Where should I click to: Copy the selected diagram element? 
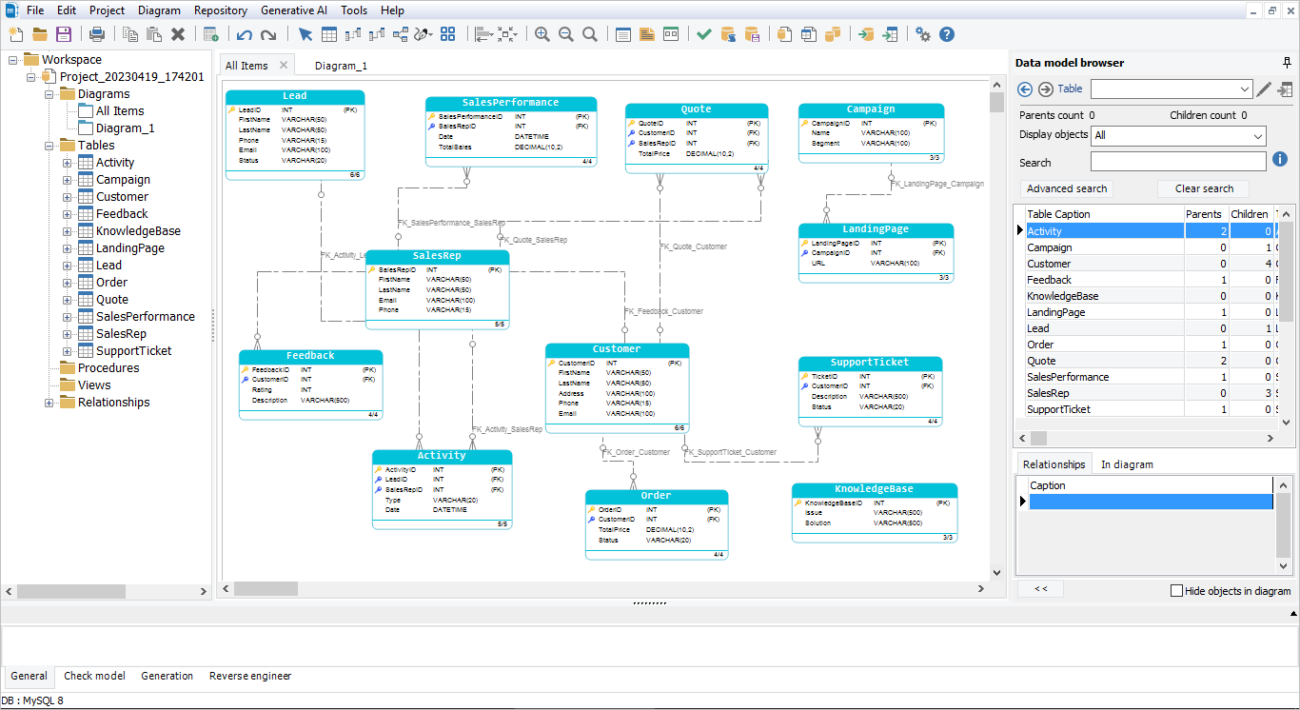click(x=131, y=33)
